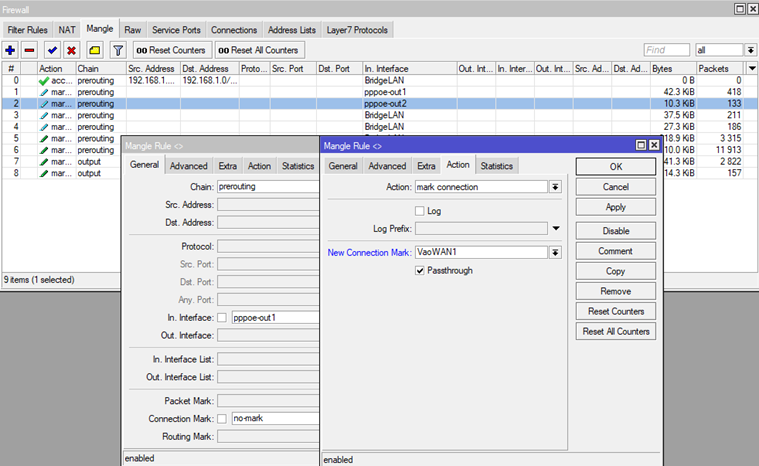
Task: Open the Address Lists tab
Action: 291,30
